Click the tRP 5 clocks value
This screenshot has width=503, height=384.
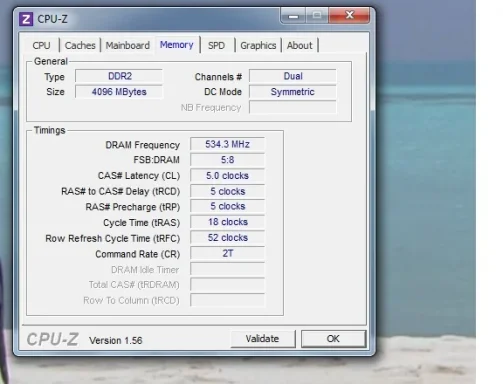tap(227, 206)
